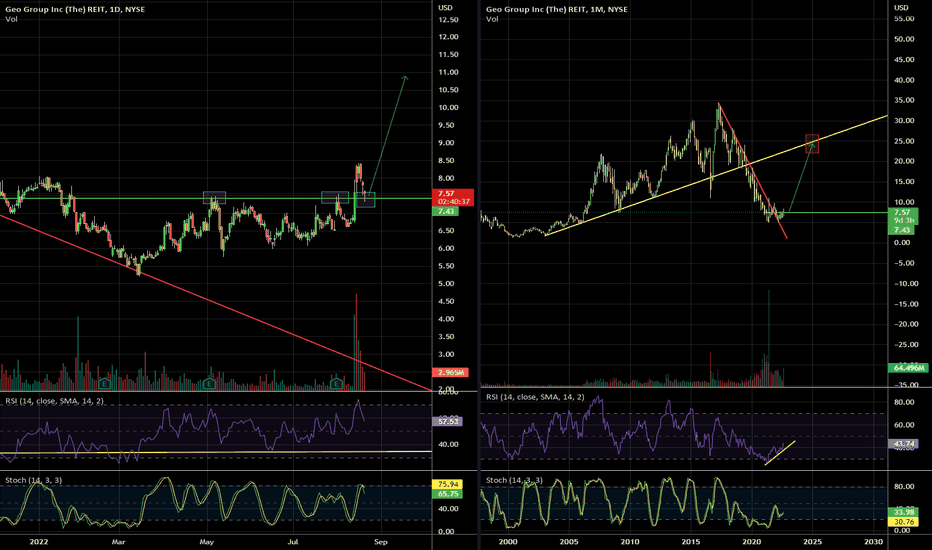Click the RSI value 57.53 label

pos(448,422)
